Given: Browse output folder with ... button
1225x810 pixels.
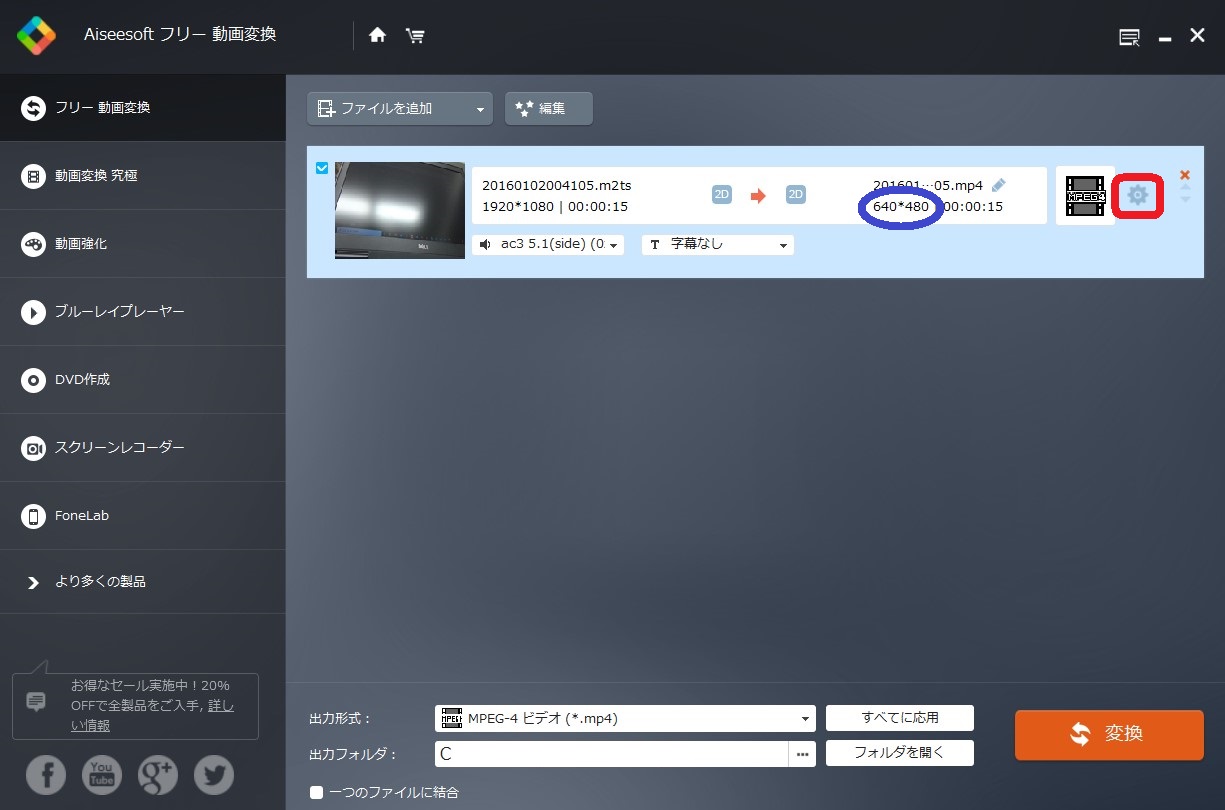Looking at the screenshot, I should pyautogui.click(x=802, y=754).
